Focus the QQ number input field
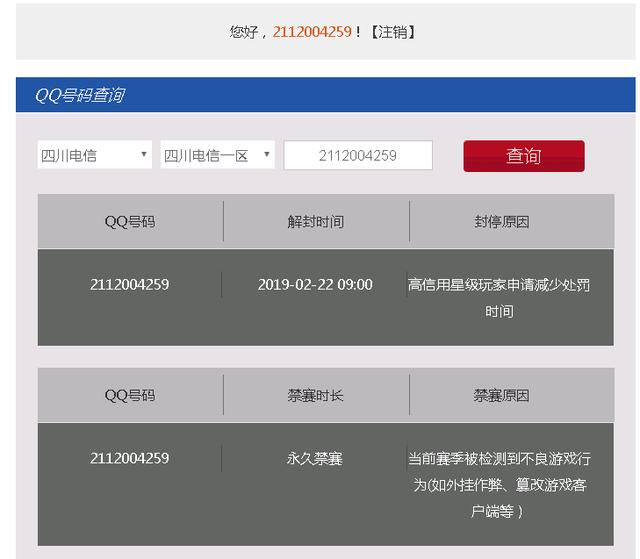Viewport: 640px width, 559px height. (358, 155)
